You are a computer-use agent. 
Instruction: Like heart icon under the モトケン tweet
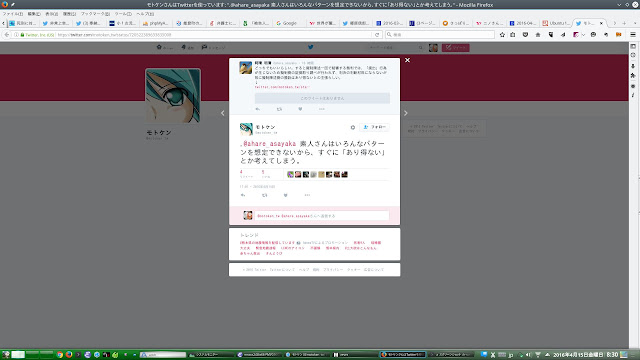pyautogui.click(x=285, y=195)
